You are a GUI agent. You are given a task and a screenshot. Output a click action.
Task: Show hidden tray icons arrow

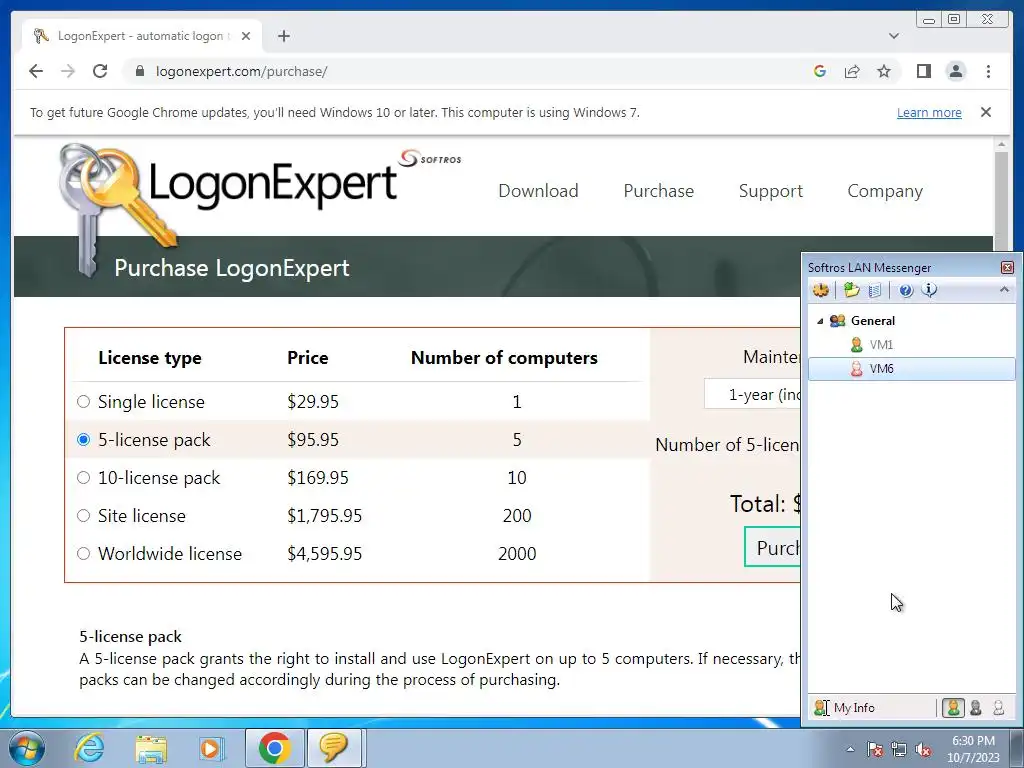(850, 749)
